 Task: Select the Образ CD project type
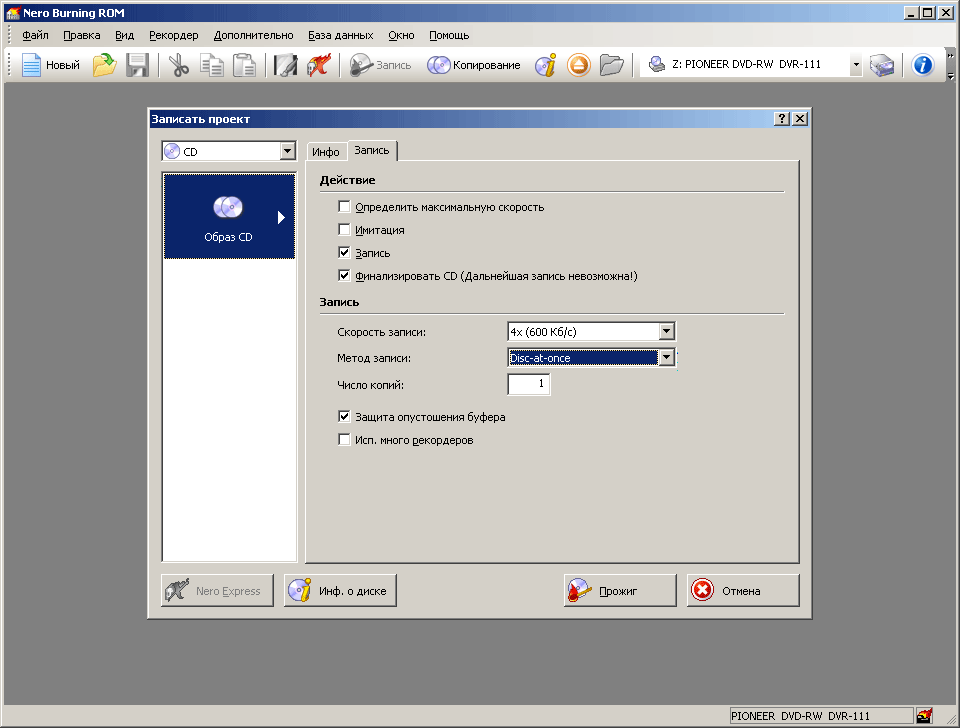(229, 217)
